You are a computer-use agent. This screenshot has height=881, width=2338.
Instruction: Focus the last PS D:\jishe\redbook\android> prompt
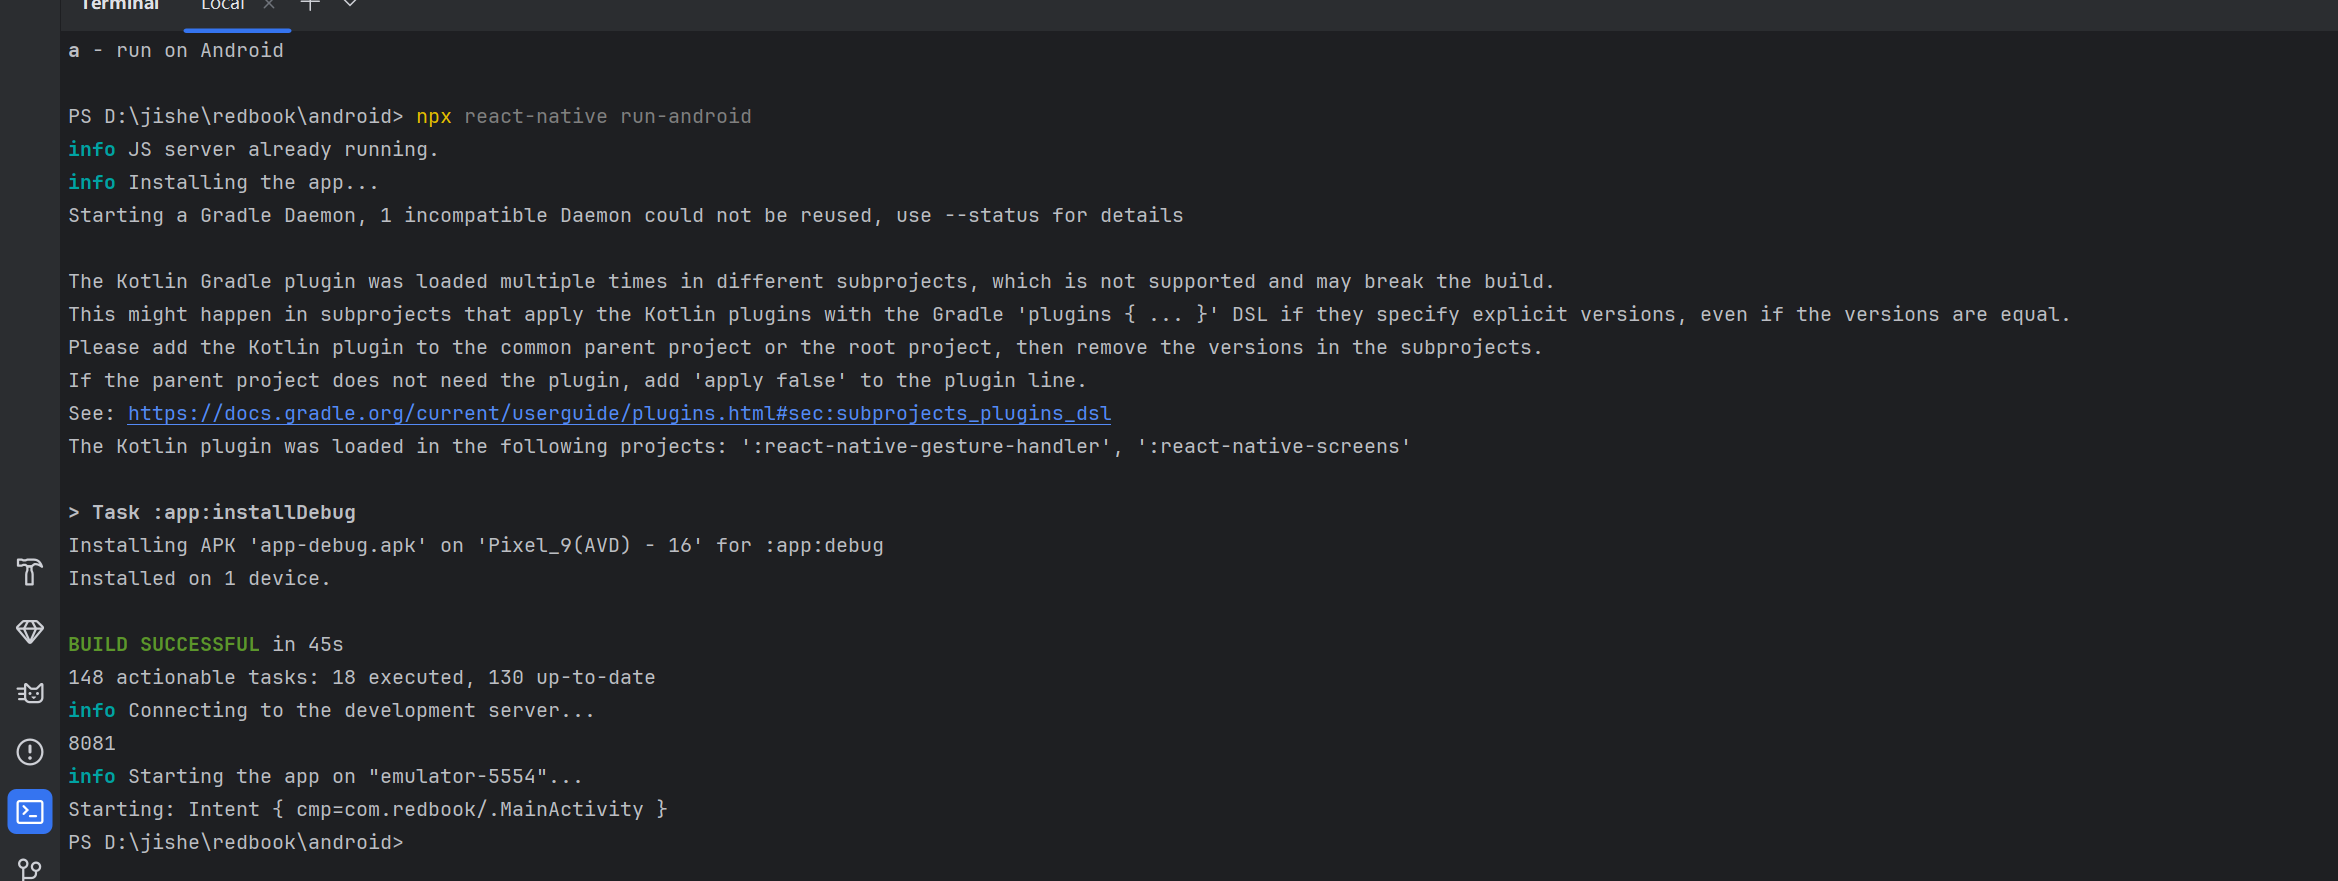(236, 843)
